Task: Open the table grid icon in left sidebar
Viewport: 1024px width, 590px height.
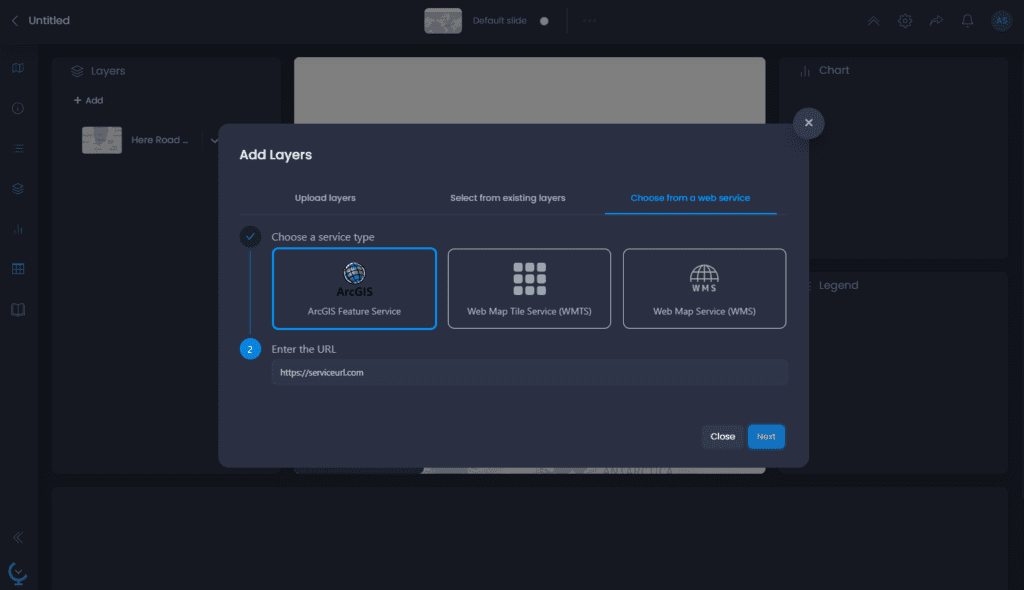Action: [x=18, y=269]
